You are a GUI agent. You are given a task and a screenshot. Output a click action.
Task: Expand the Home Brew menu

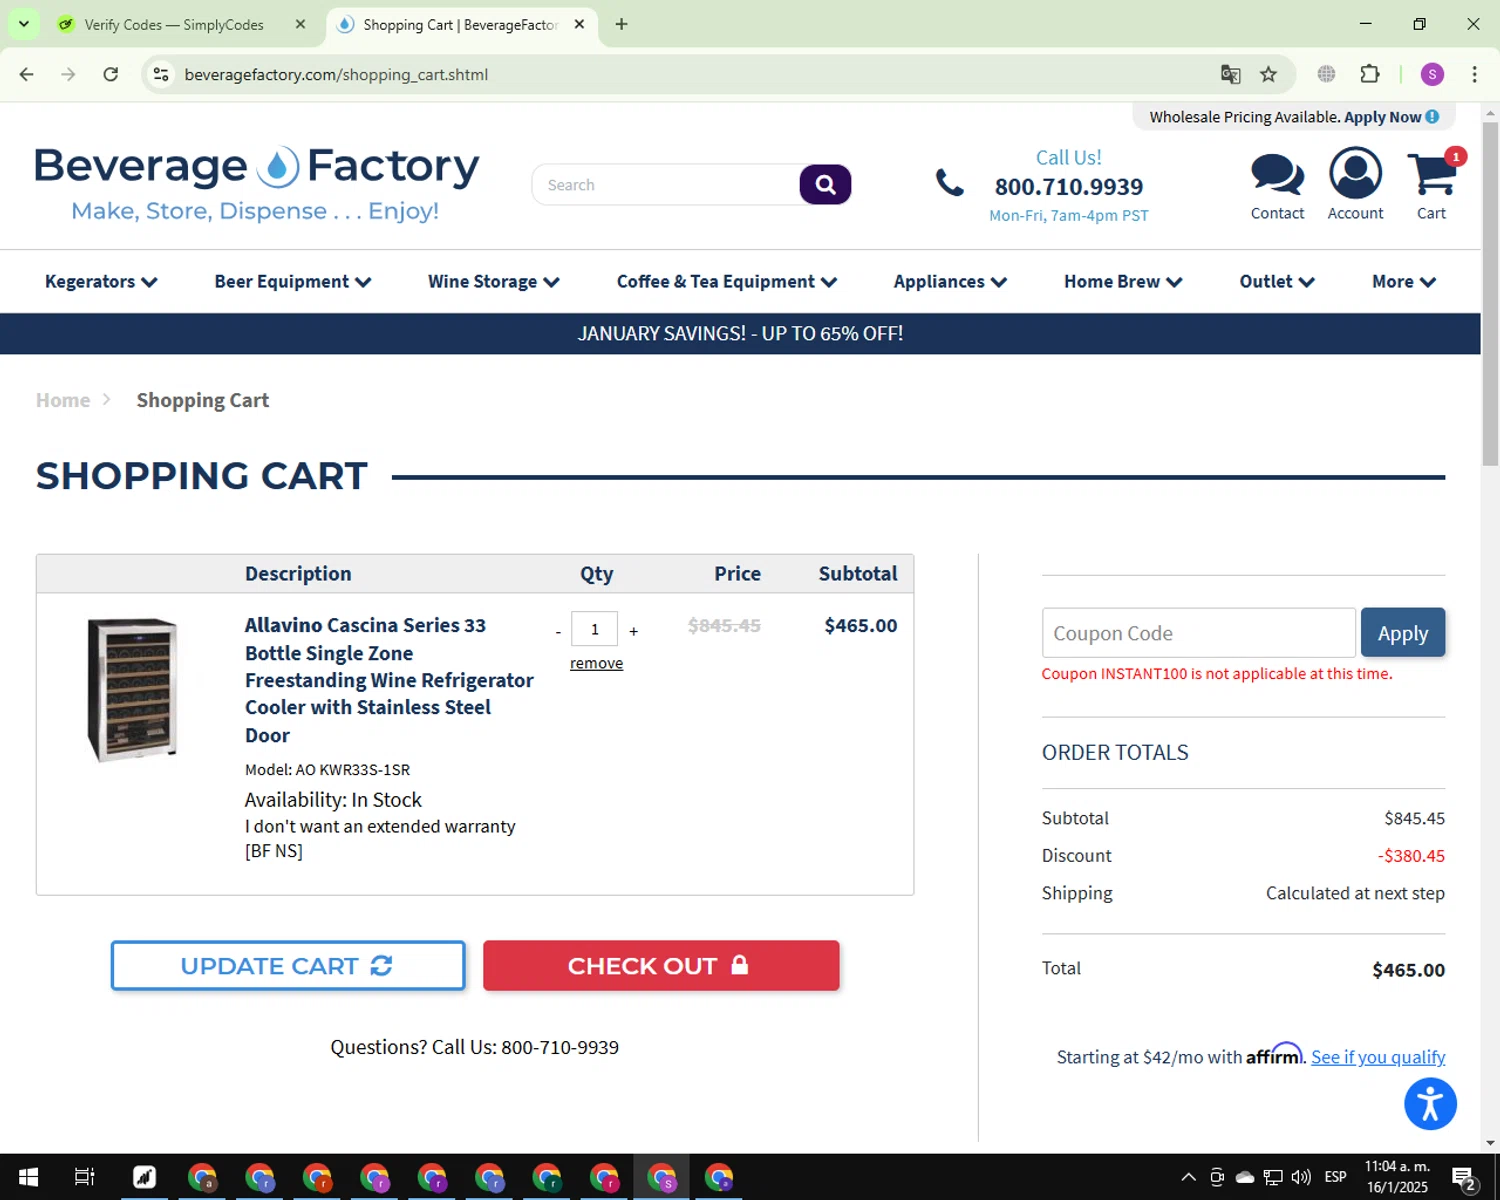(1123, 282)
